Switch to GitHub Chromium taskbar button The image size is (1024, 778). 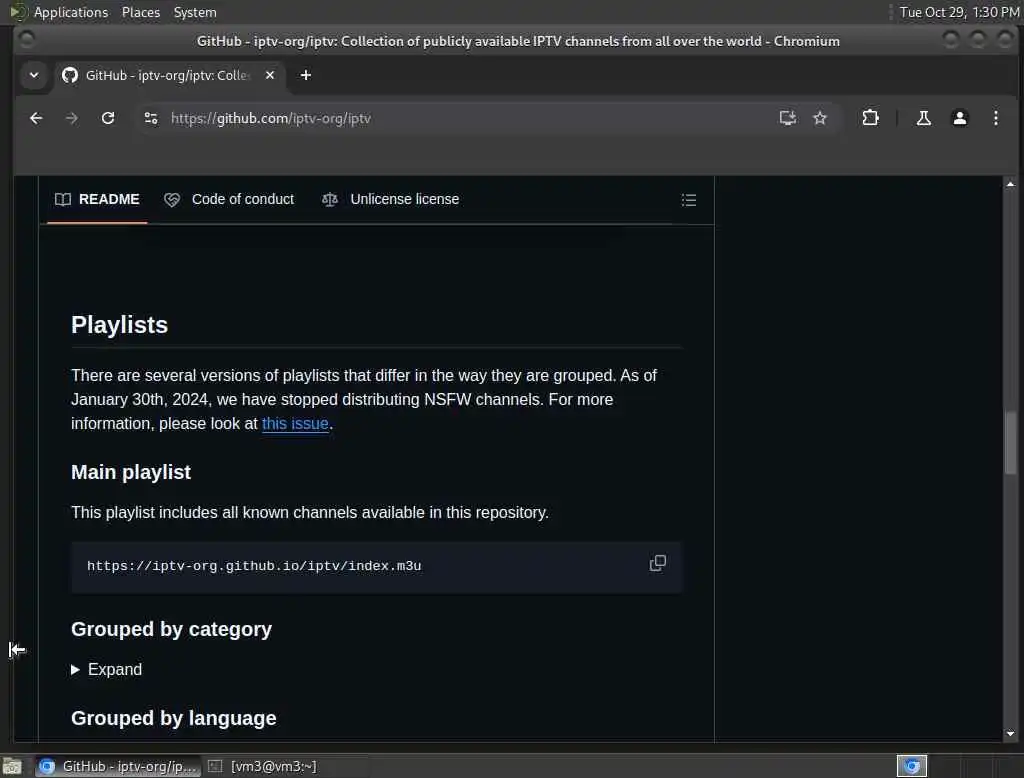118,766
